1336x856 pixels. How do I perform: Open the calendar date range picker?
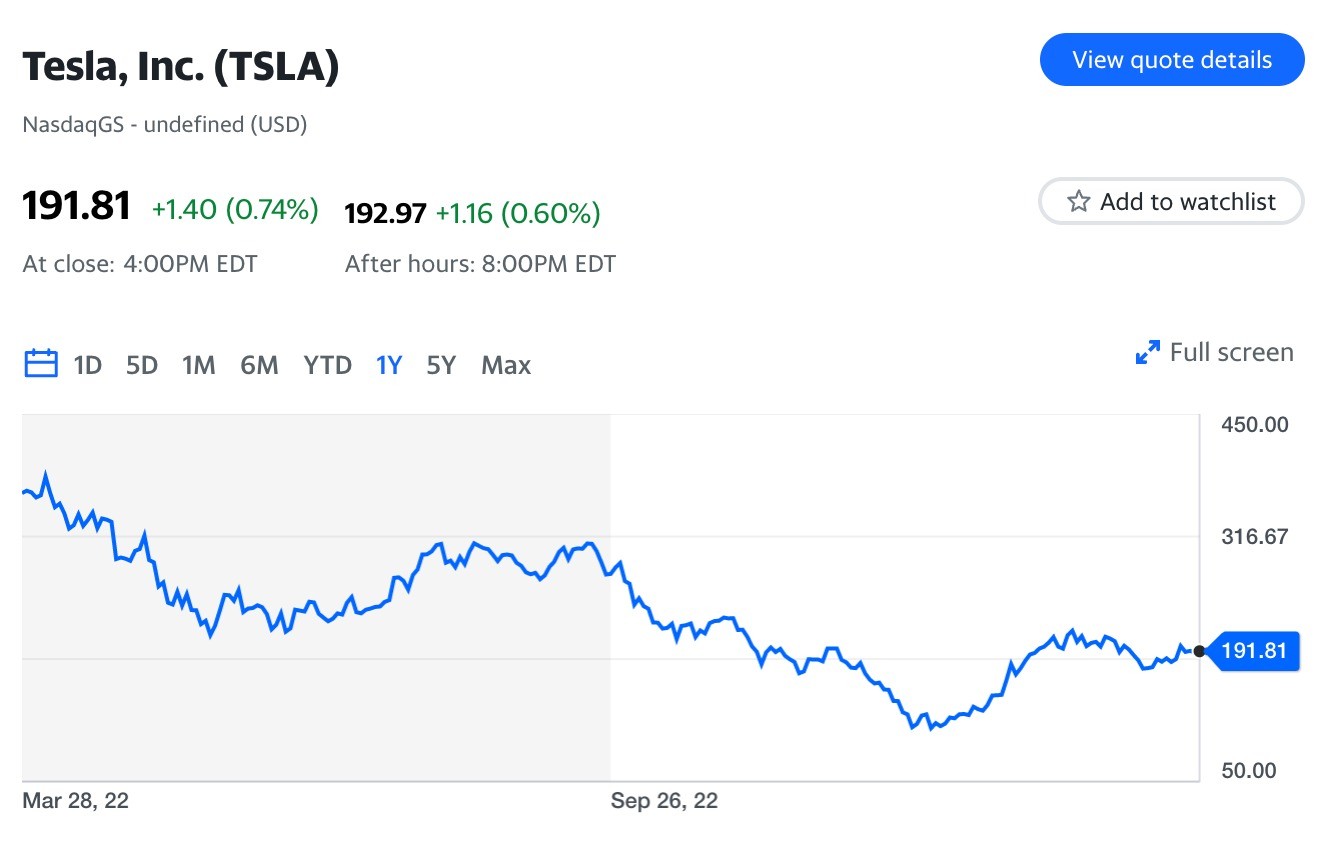(40, 364)
